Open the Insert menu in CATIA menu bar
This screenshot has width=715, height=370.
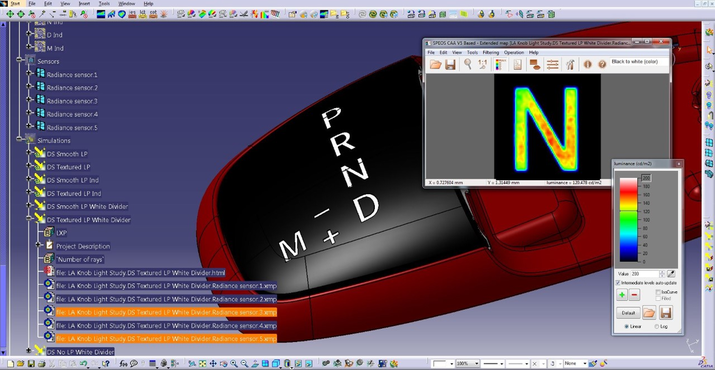pyautogui.click(x=84, y=3)
